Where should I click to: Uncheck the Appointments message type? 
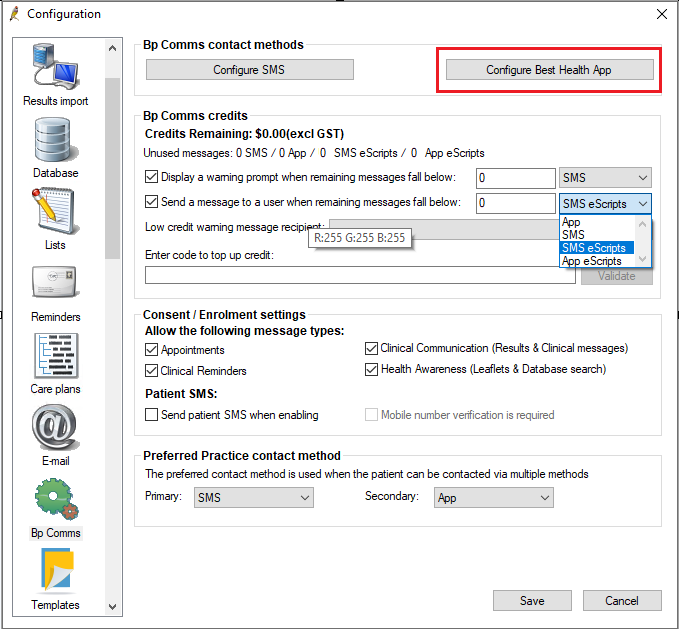click(151, 349)
